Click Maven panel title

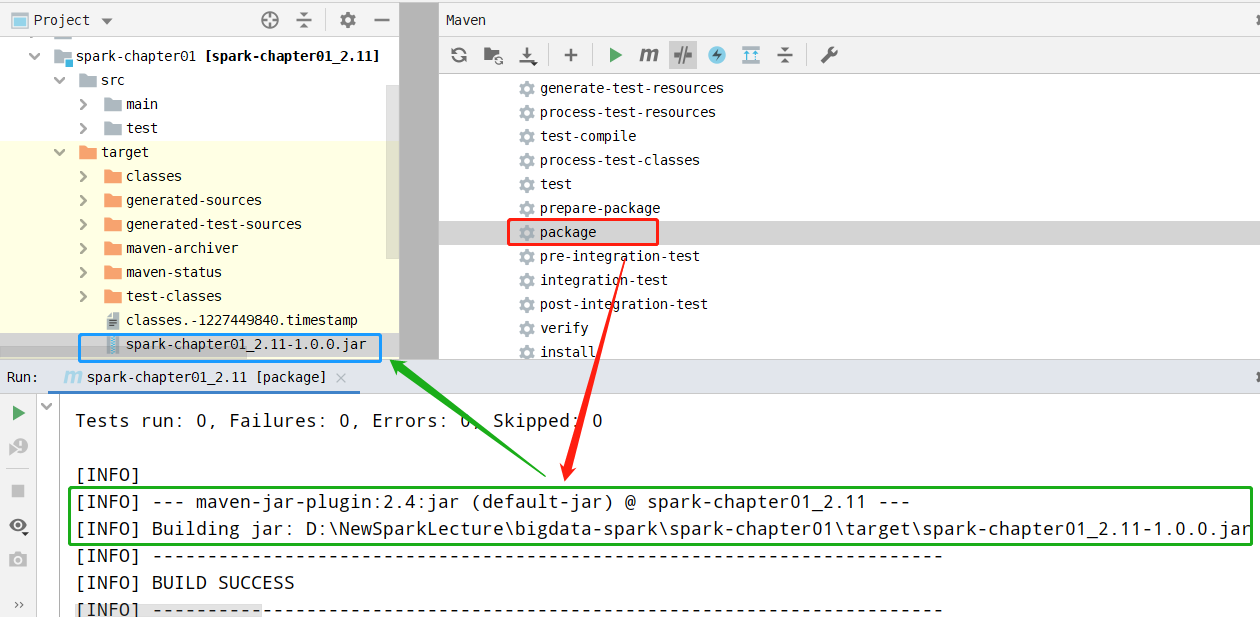466,20
